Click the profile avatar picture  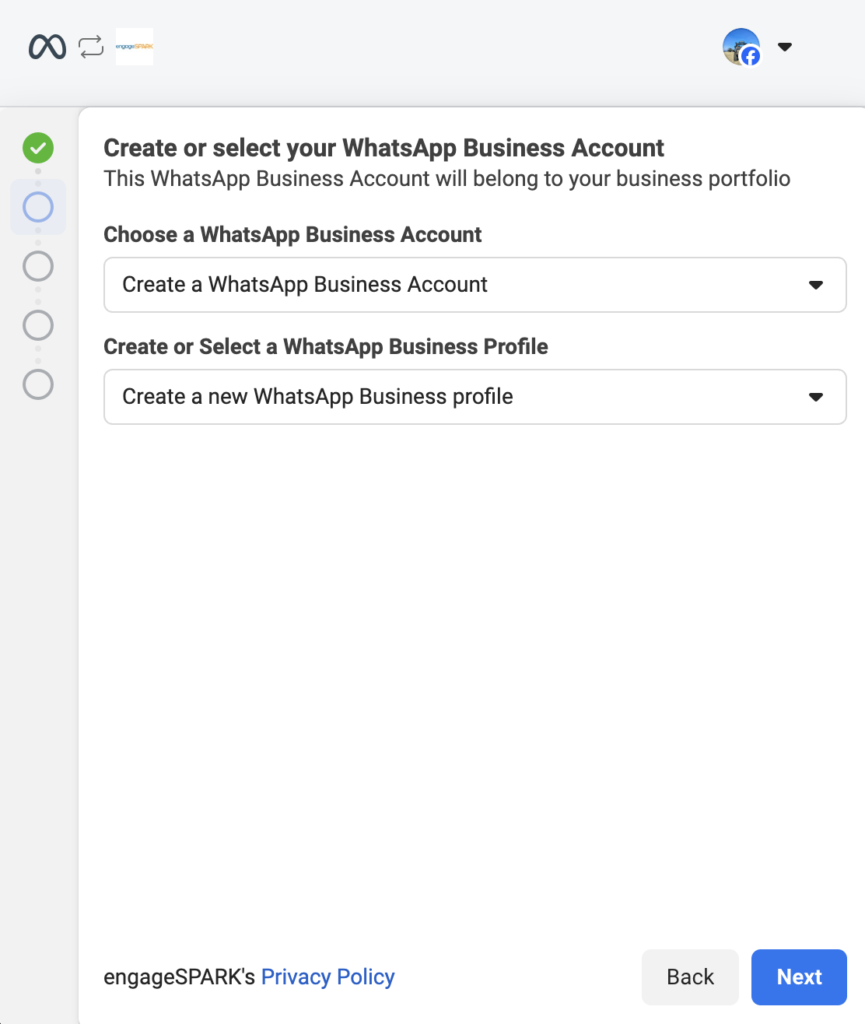(738, 44)
